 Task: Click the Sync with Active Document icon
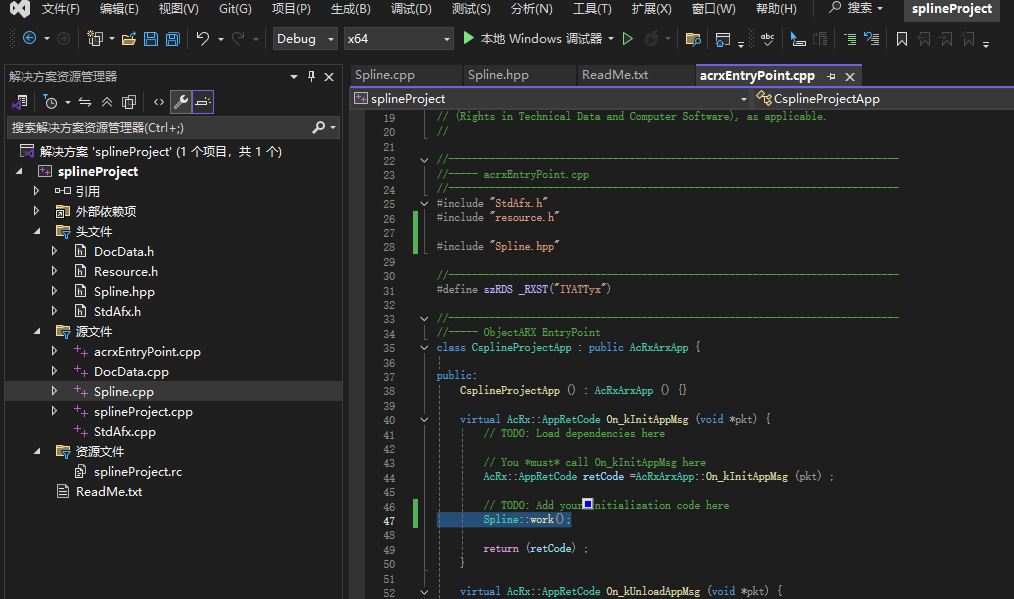[85, 102]
